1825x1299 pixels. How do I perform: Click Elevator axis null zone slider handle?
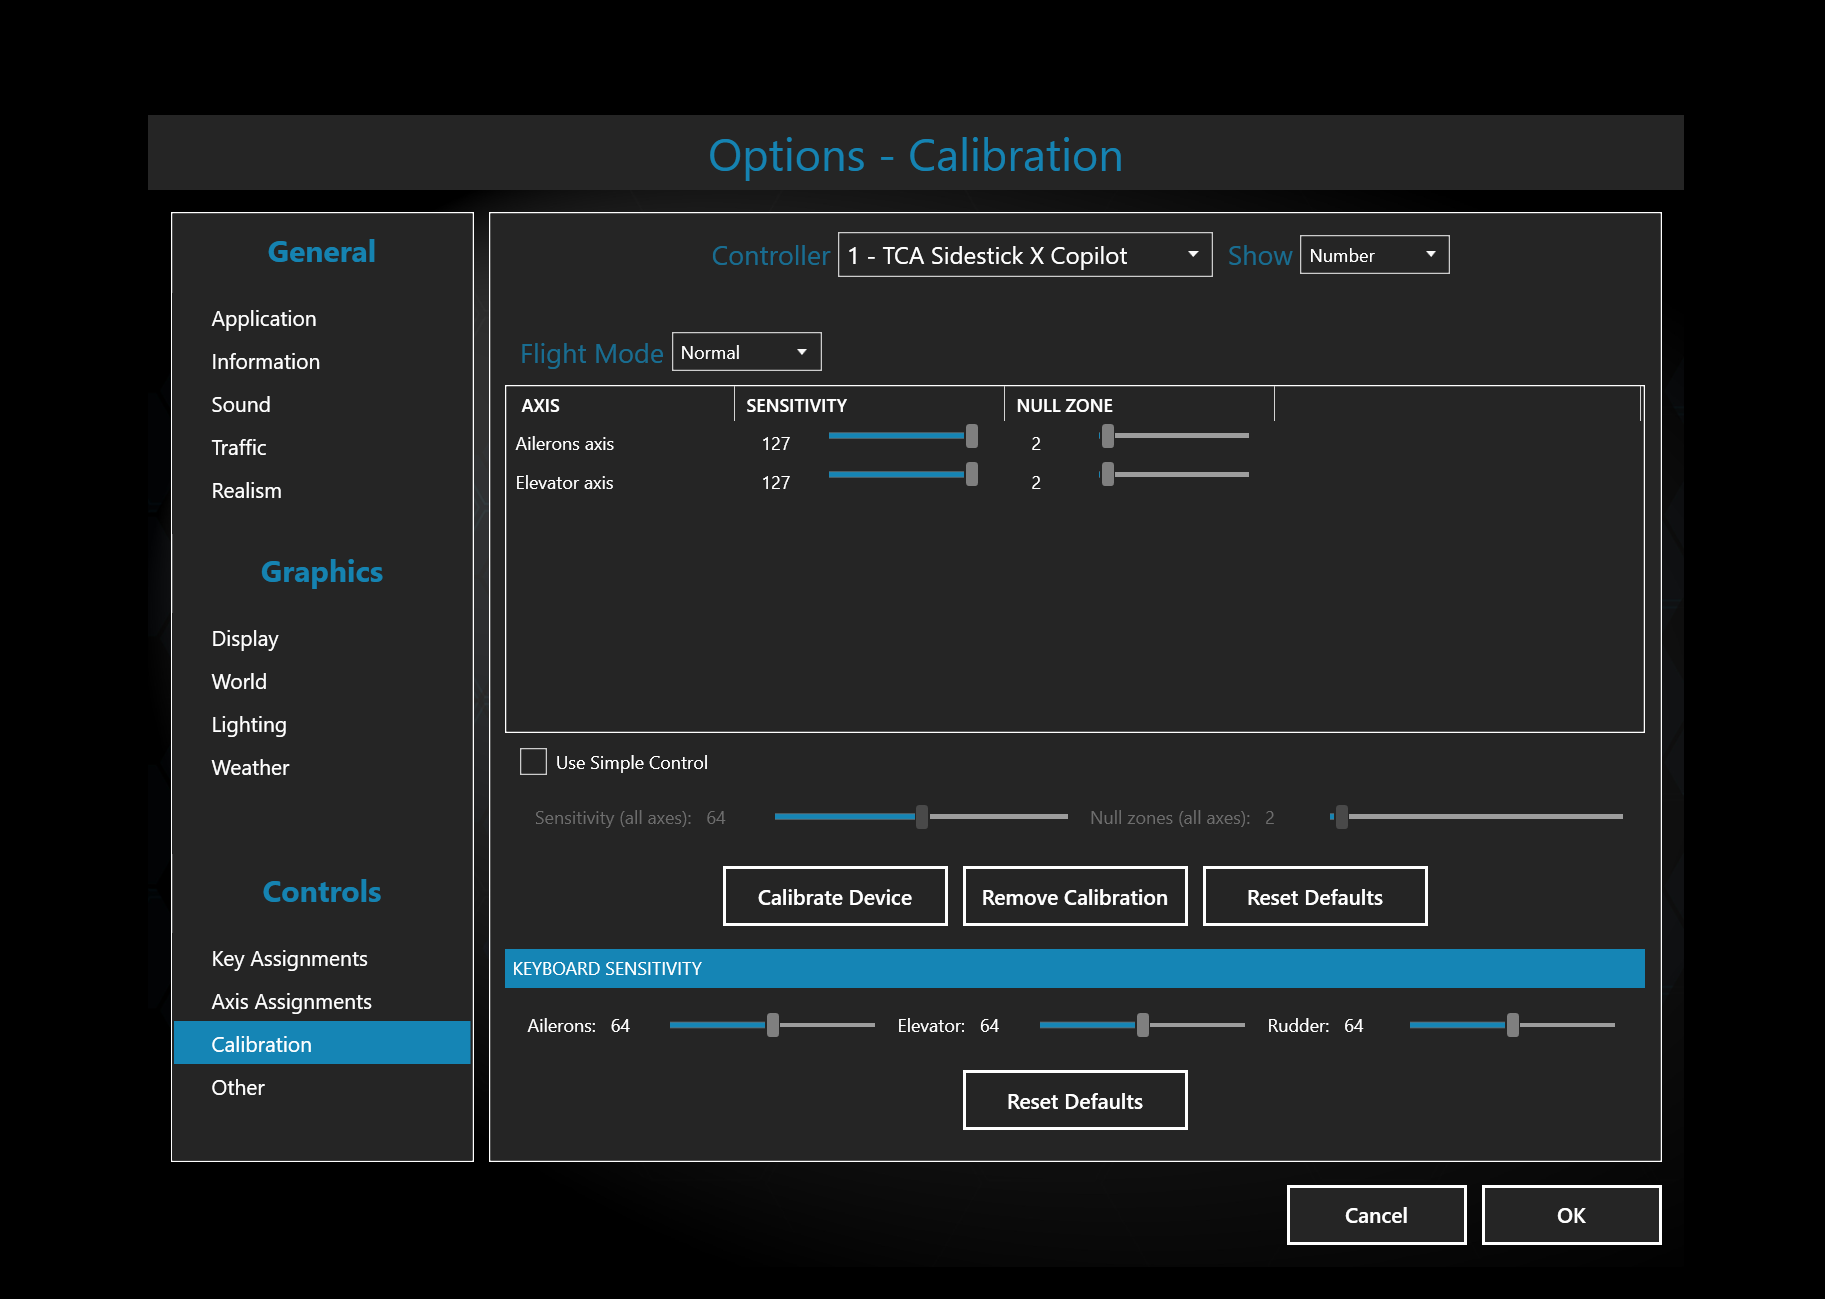click(1107, 474)
